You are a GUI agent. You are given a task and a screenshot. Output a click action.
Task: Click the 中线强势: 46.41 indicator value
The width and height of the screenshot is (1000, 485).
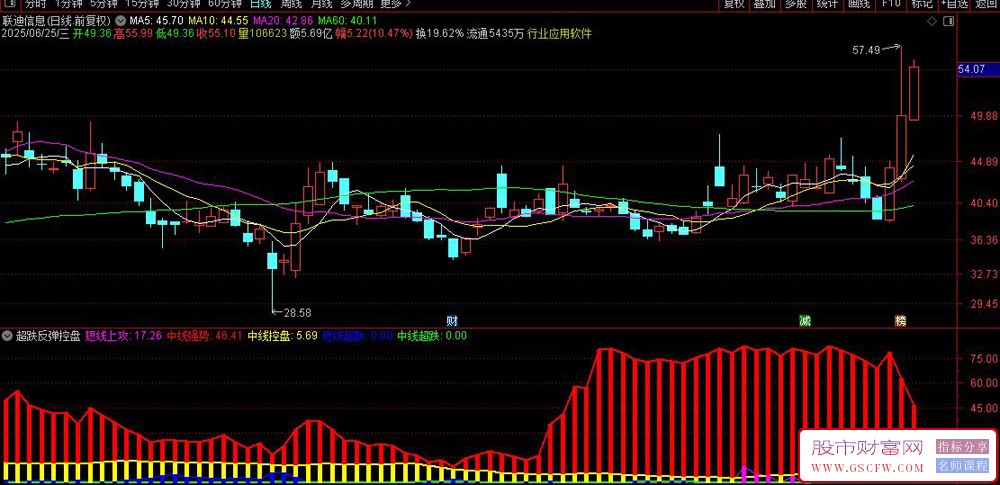(204, 336)
